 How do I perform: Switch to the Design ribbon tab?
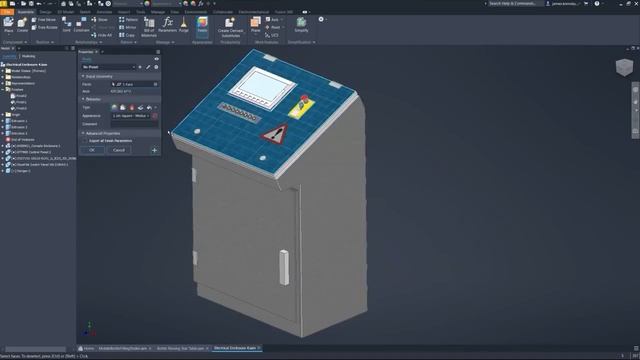pyautogui.click(x=45, y=12)
